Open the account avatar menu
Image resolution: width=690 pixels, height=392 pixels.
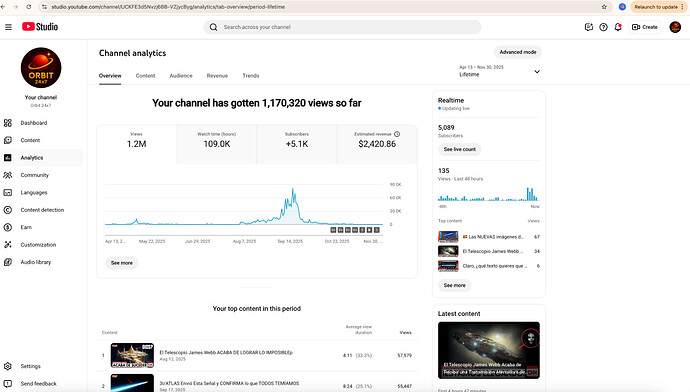pyautogui.click(x=675, y=27)
